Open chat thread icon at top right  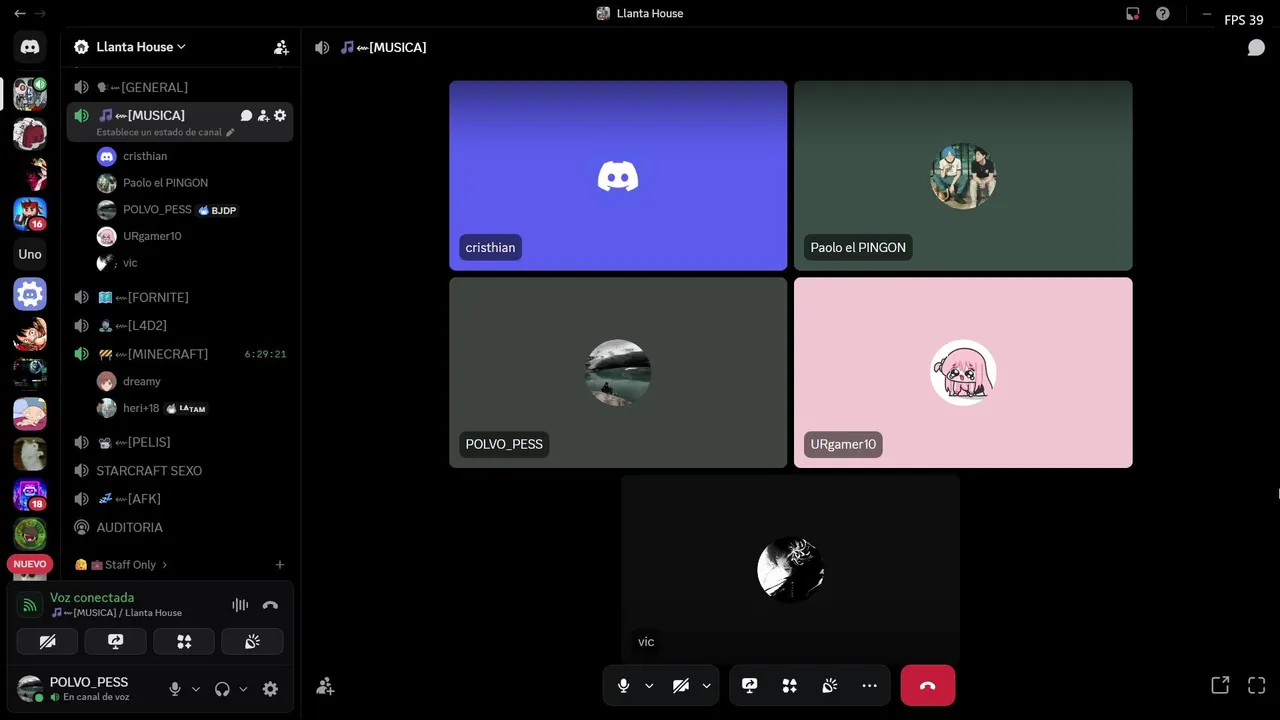pos(1256,48)
